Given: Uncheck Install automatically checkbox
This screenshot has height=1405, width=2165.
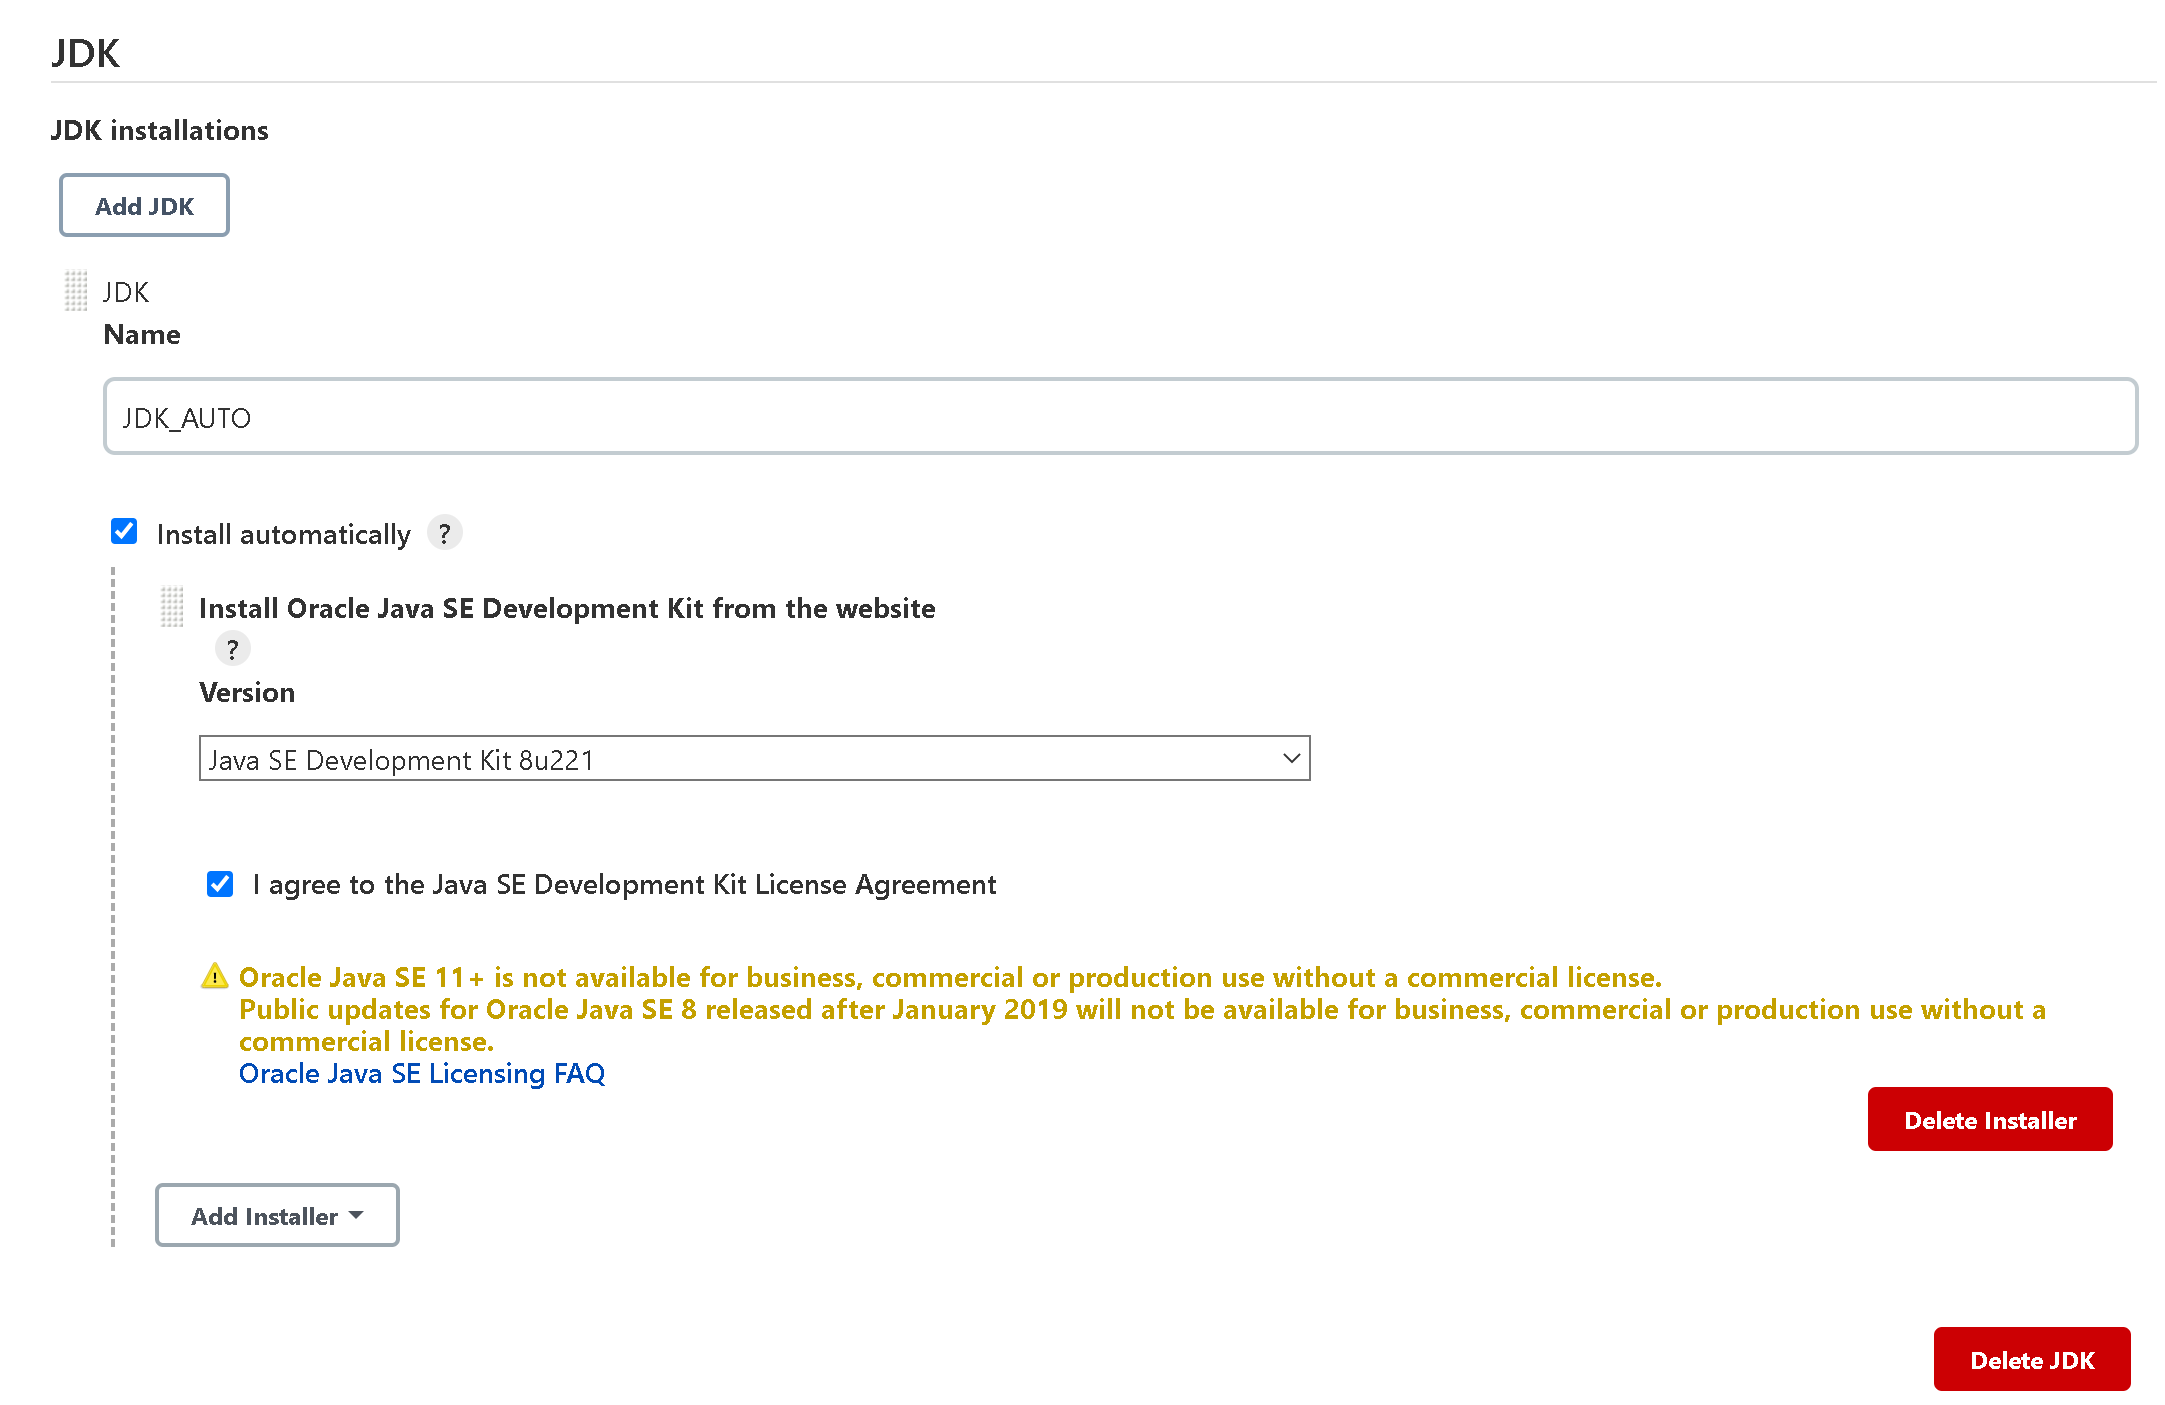Looking at the screenshot, I should coord(124,531).
